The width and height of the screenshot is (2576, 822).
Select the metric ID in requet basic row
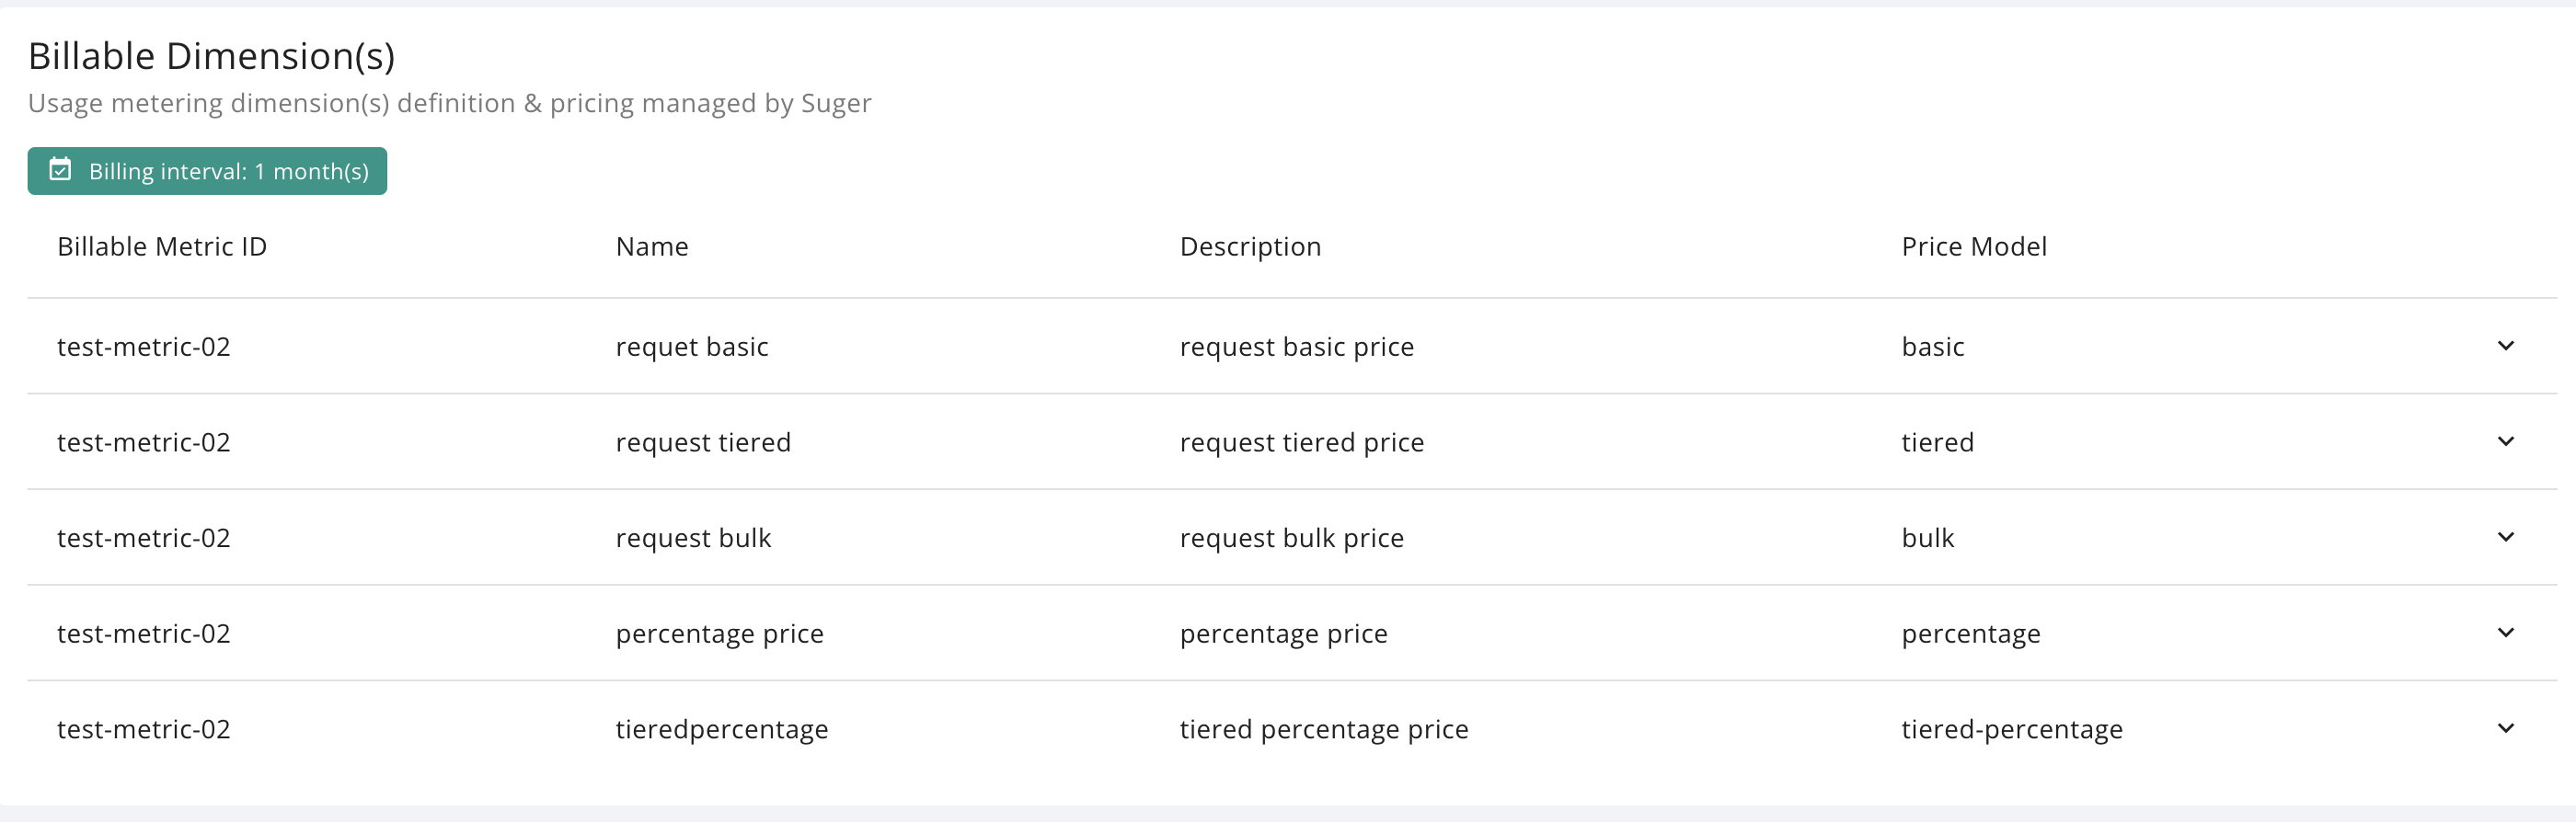tap(144, 347)
